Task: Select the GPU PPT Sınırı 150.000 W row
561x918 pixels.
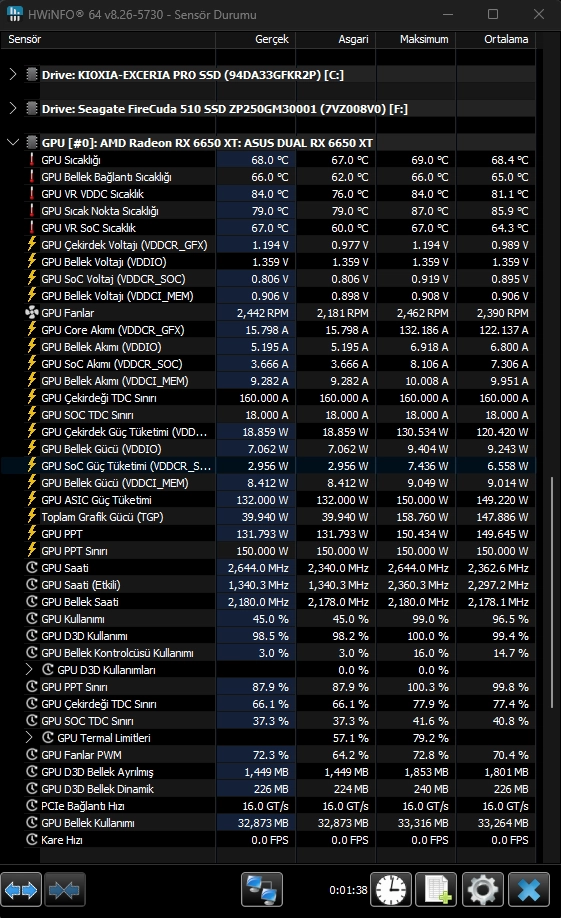Action: pos(268,550)
